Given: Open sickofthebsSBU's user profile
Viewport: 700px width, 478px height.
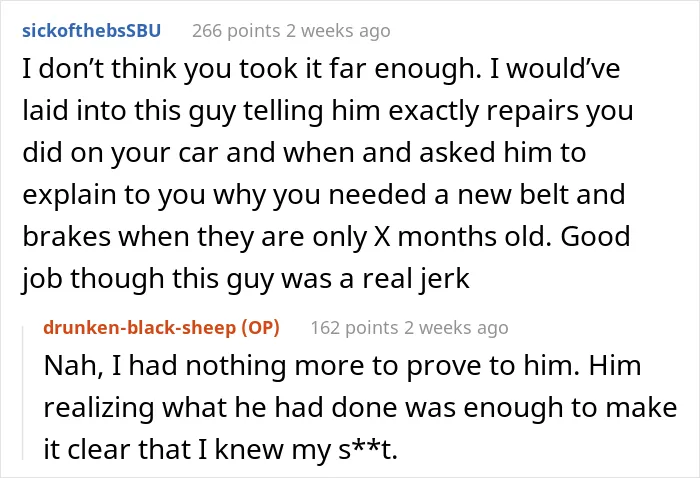Looking at the screenshot, I should (x=92, y=31).
